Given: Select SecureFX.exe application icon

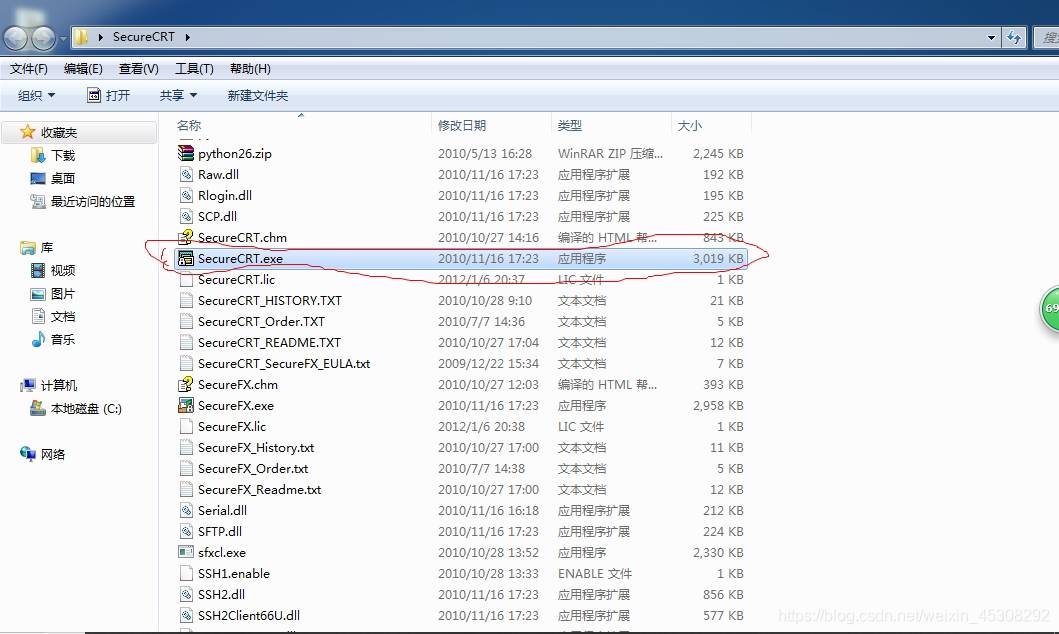Looking at the screenshot, I should click(186, 405).
